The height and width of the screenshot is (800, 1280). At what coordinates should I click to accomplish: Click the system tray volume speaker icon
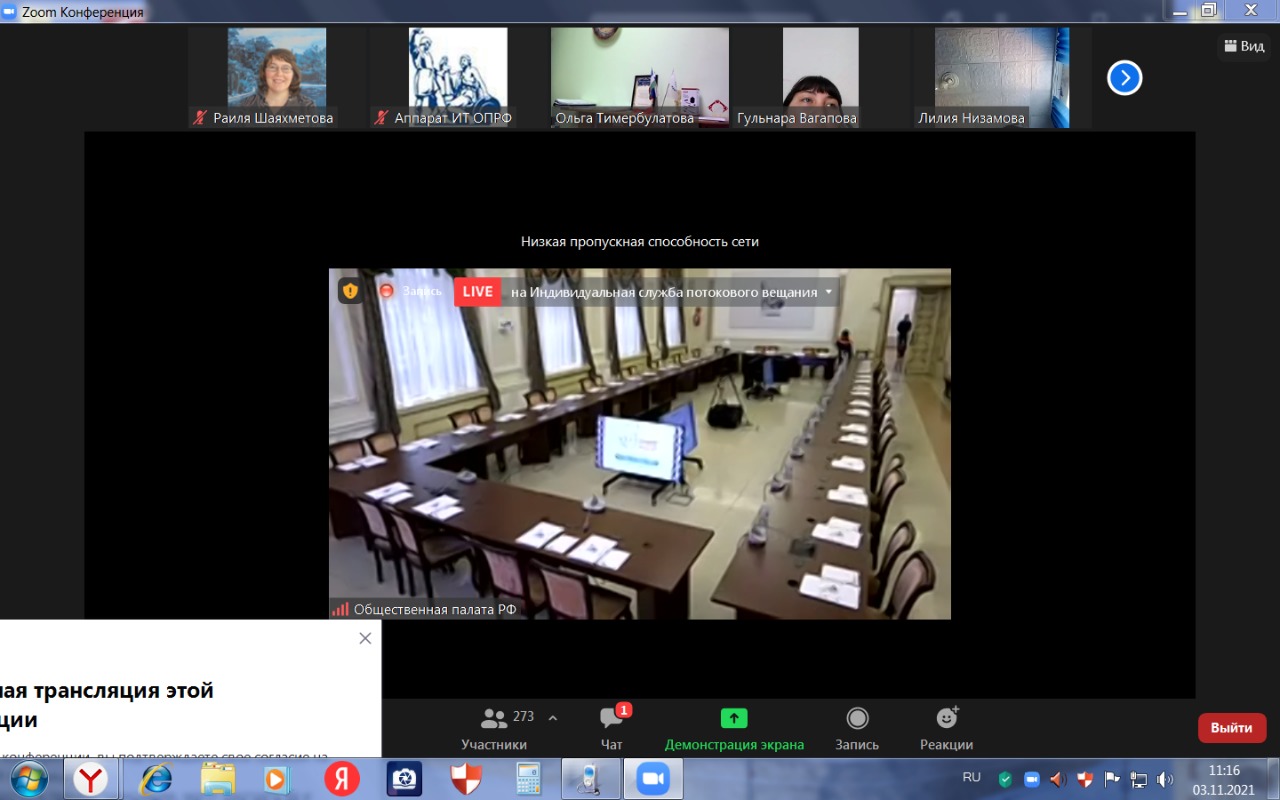pos(1164,779)
